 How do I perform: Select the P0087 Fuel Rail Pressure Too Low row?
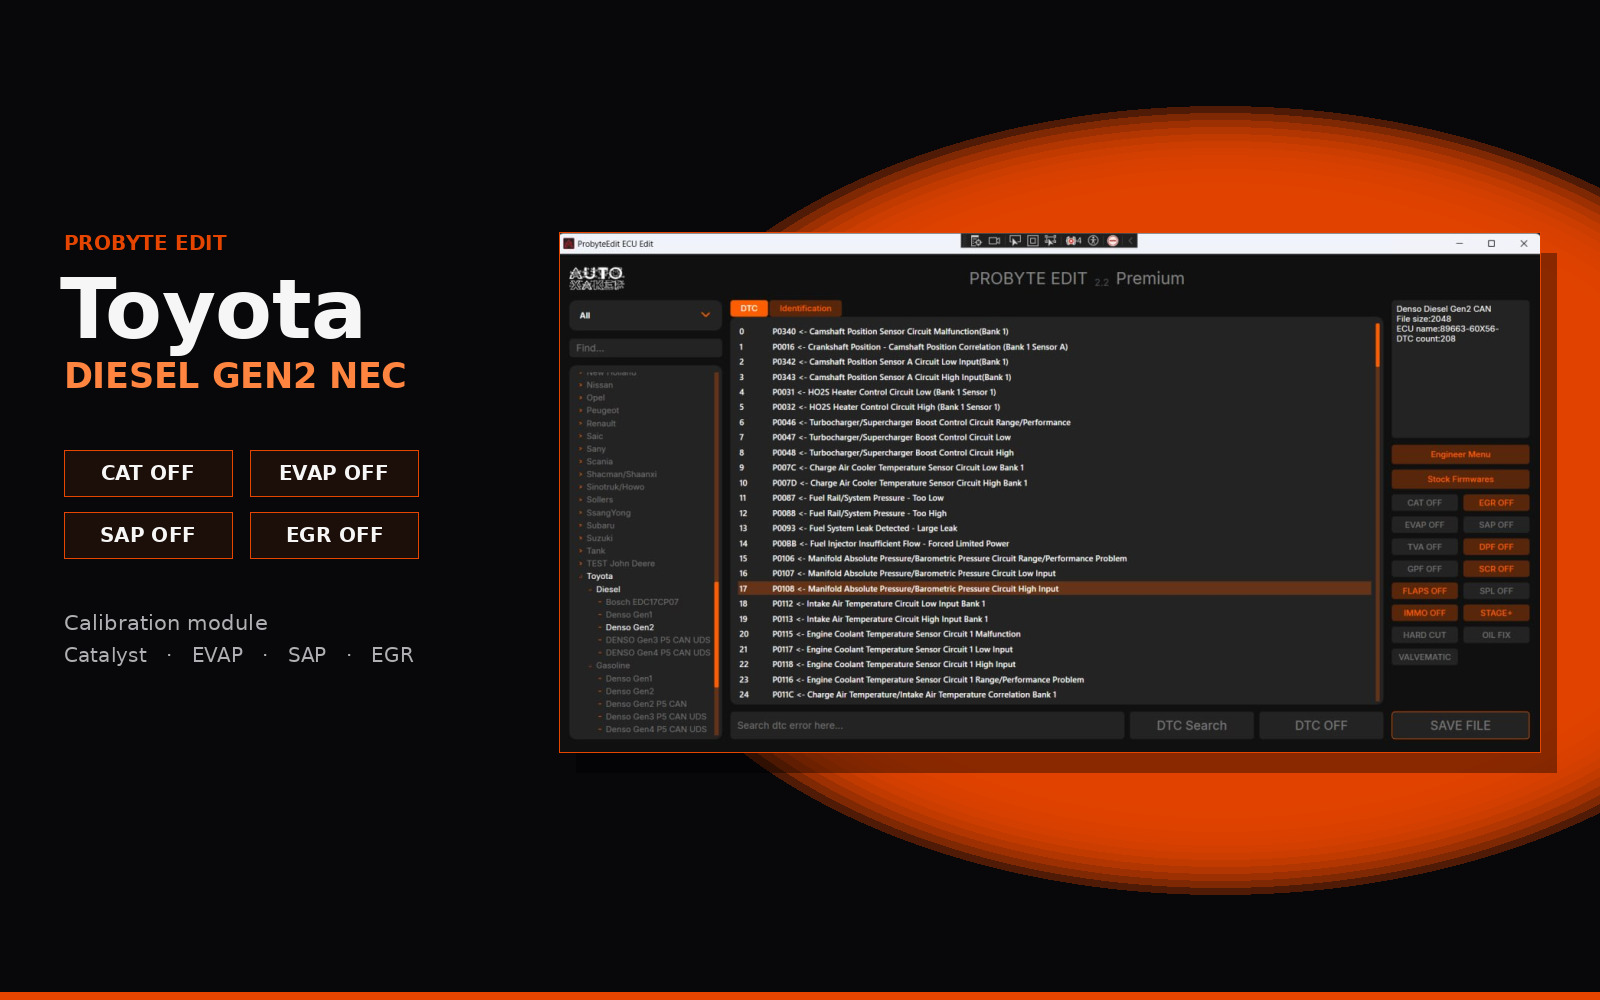1053,498
